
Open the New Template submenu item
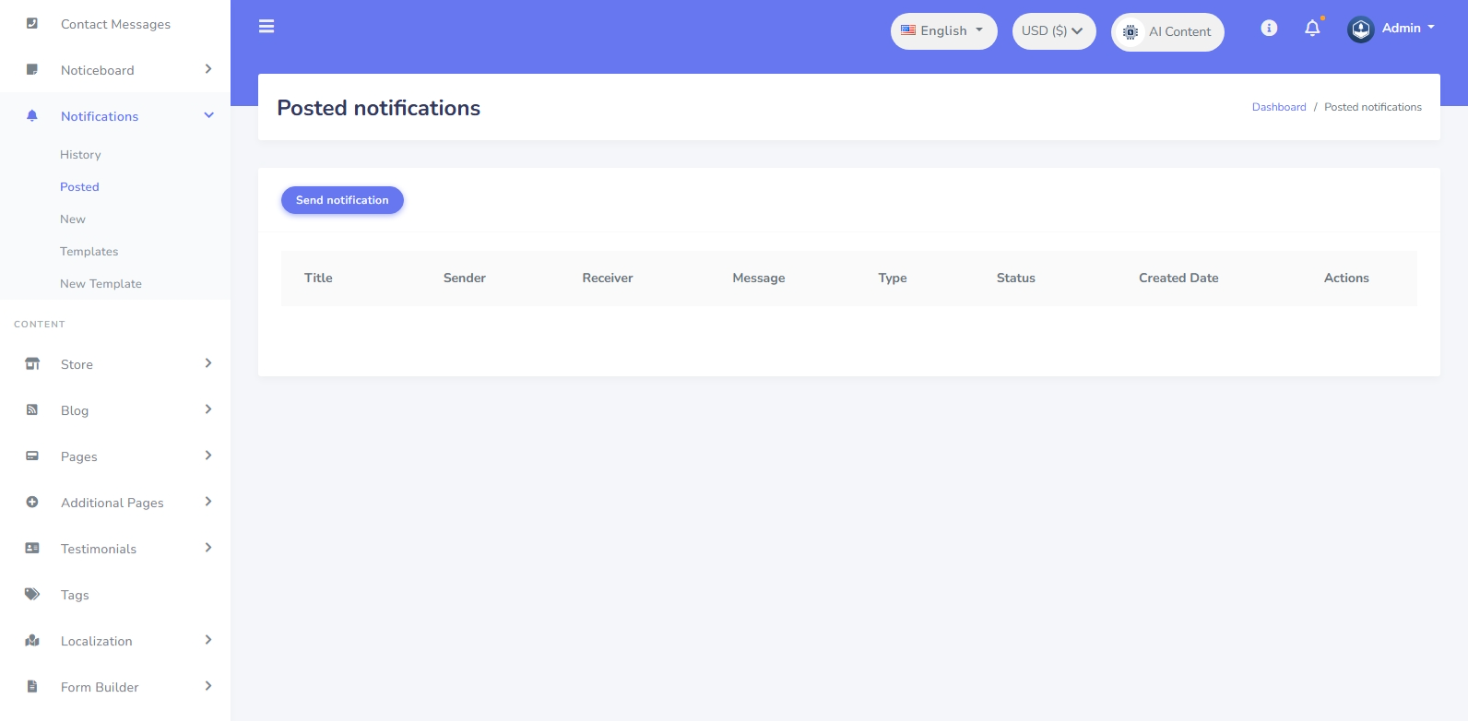[x=101, y=283]
